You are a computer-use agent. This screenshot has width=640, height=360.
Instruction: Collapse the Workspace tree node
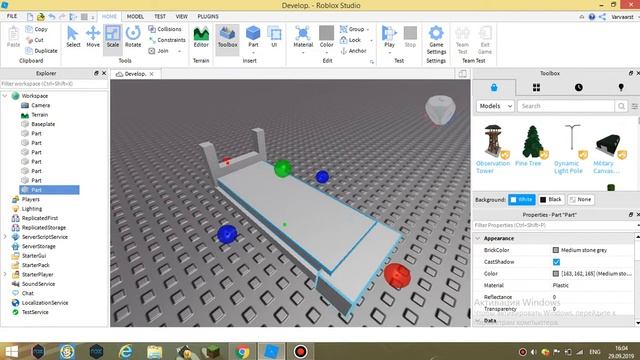(x=5, y=96)
